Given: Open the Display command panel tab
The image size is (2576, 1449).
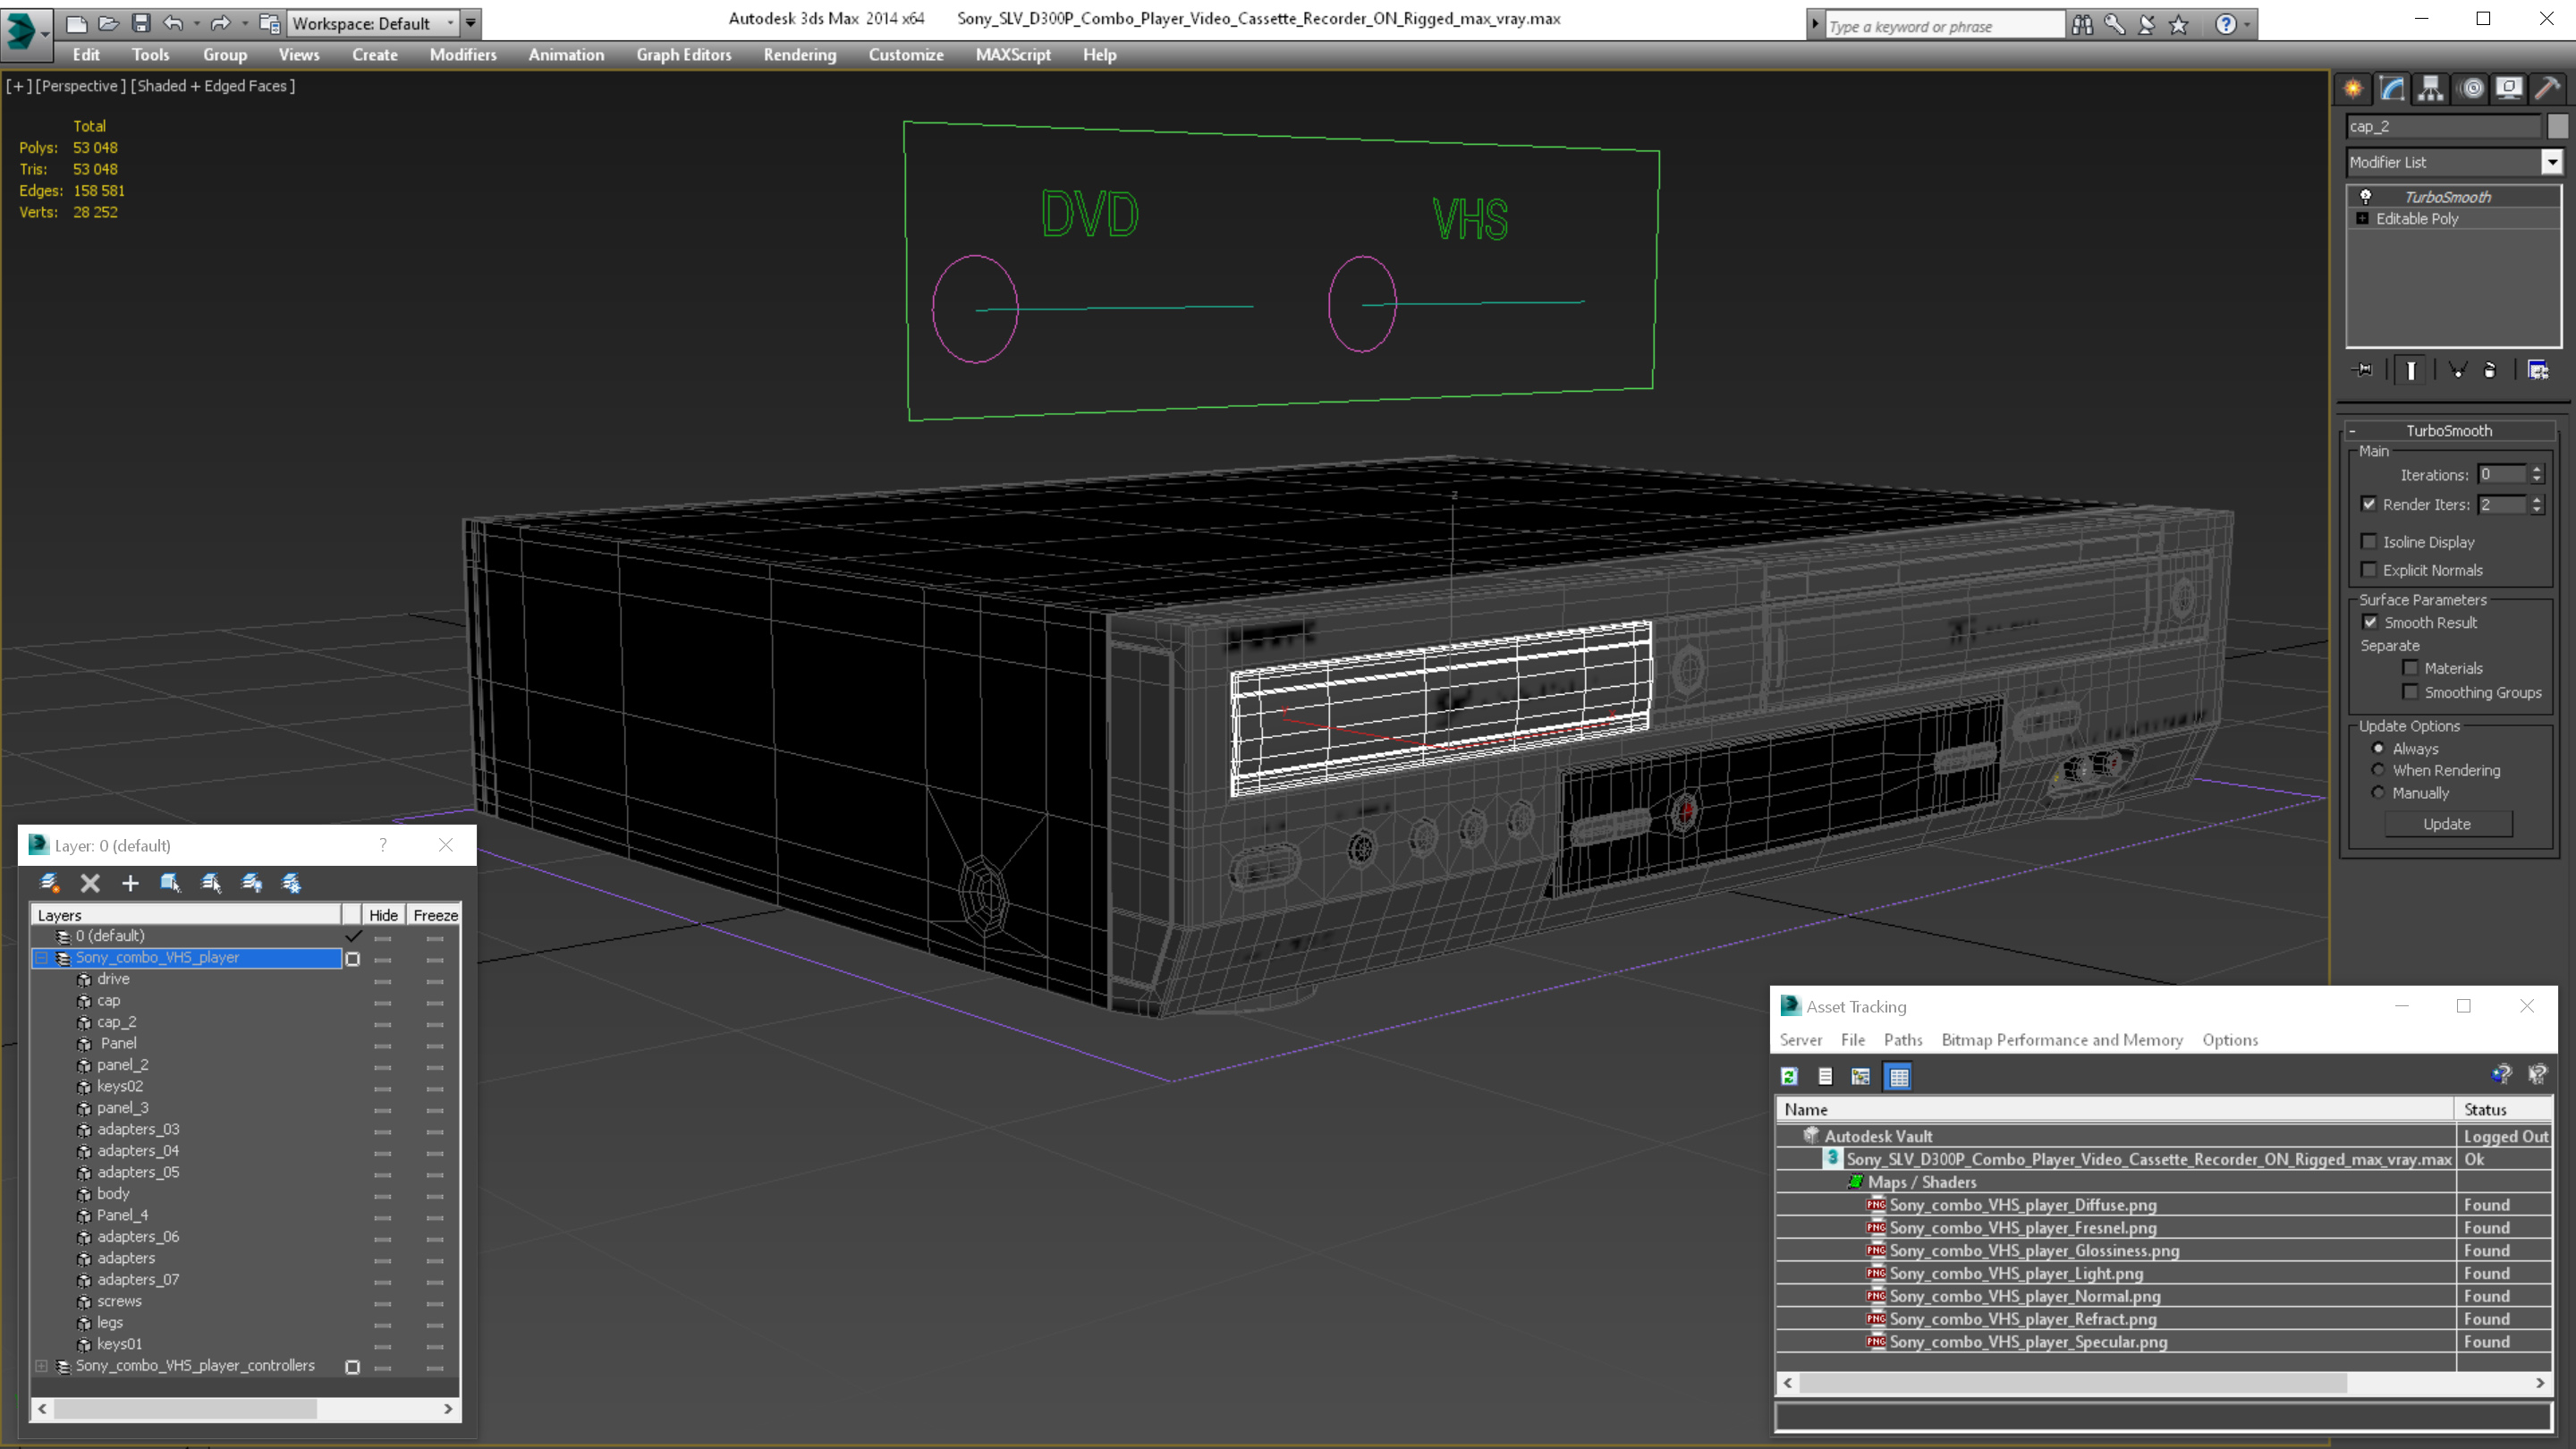Looking at the screenshot, I should click(2509, 89).
